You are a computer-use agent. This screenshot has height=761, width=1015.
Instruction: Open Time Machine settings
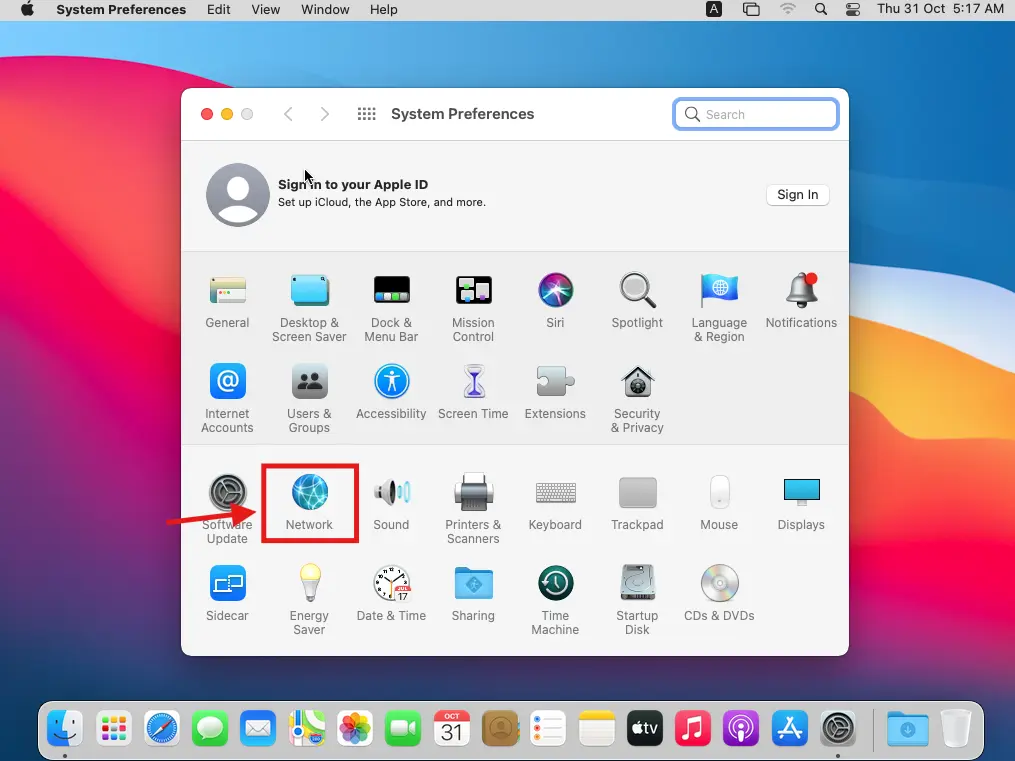pos(555,601)
